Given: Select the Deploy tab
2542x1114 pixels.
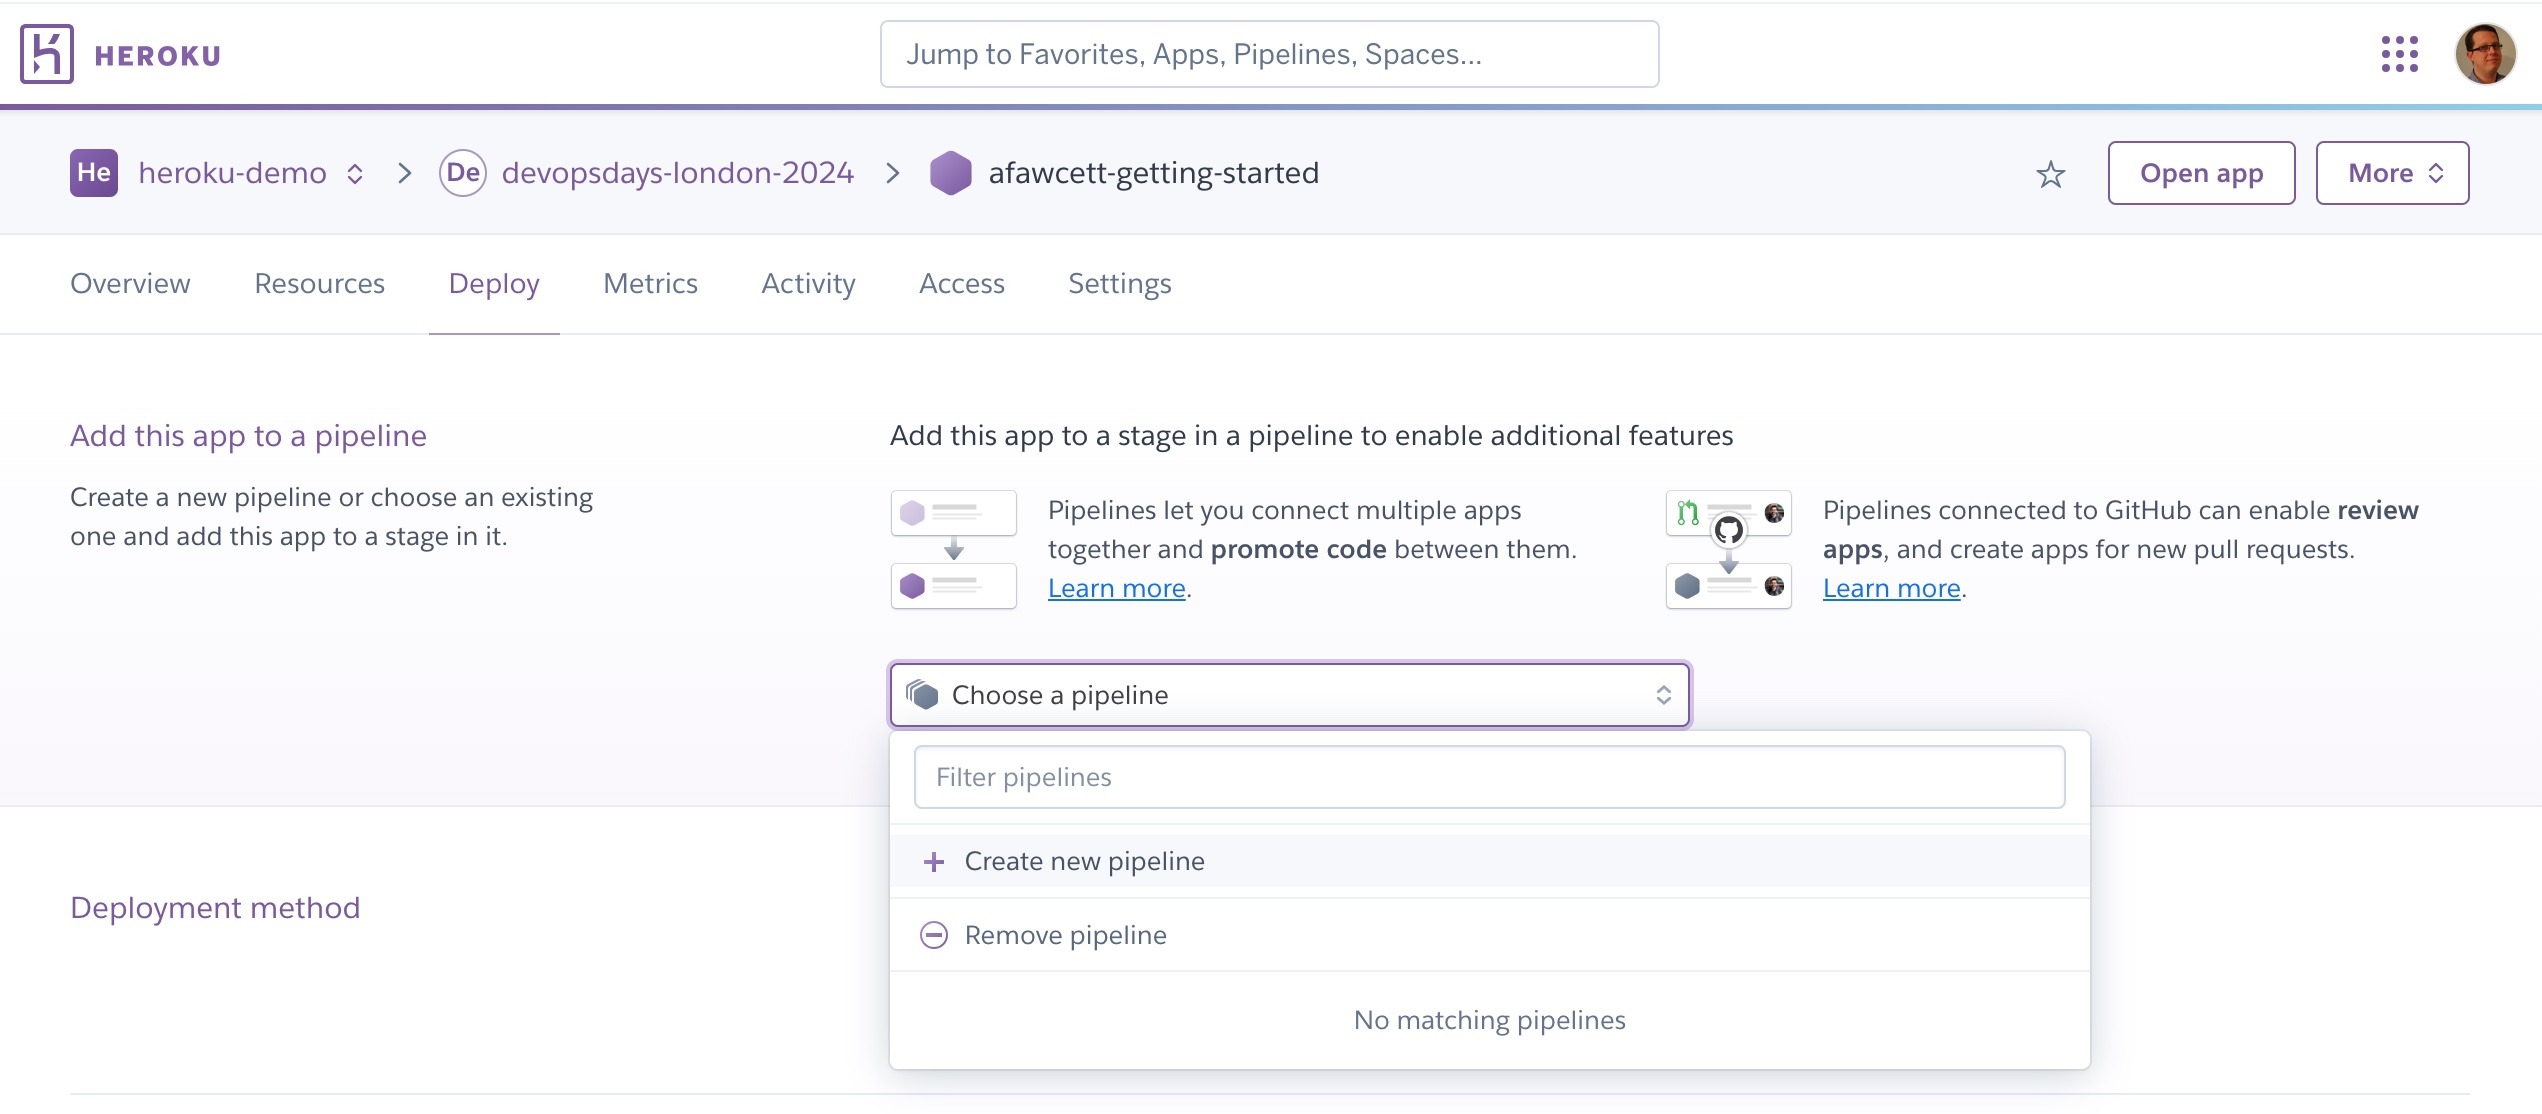Looking at the screenshot, I should (494, 284).
